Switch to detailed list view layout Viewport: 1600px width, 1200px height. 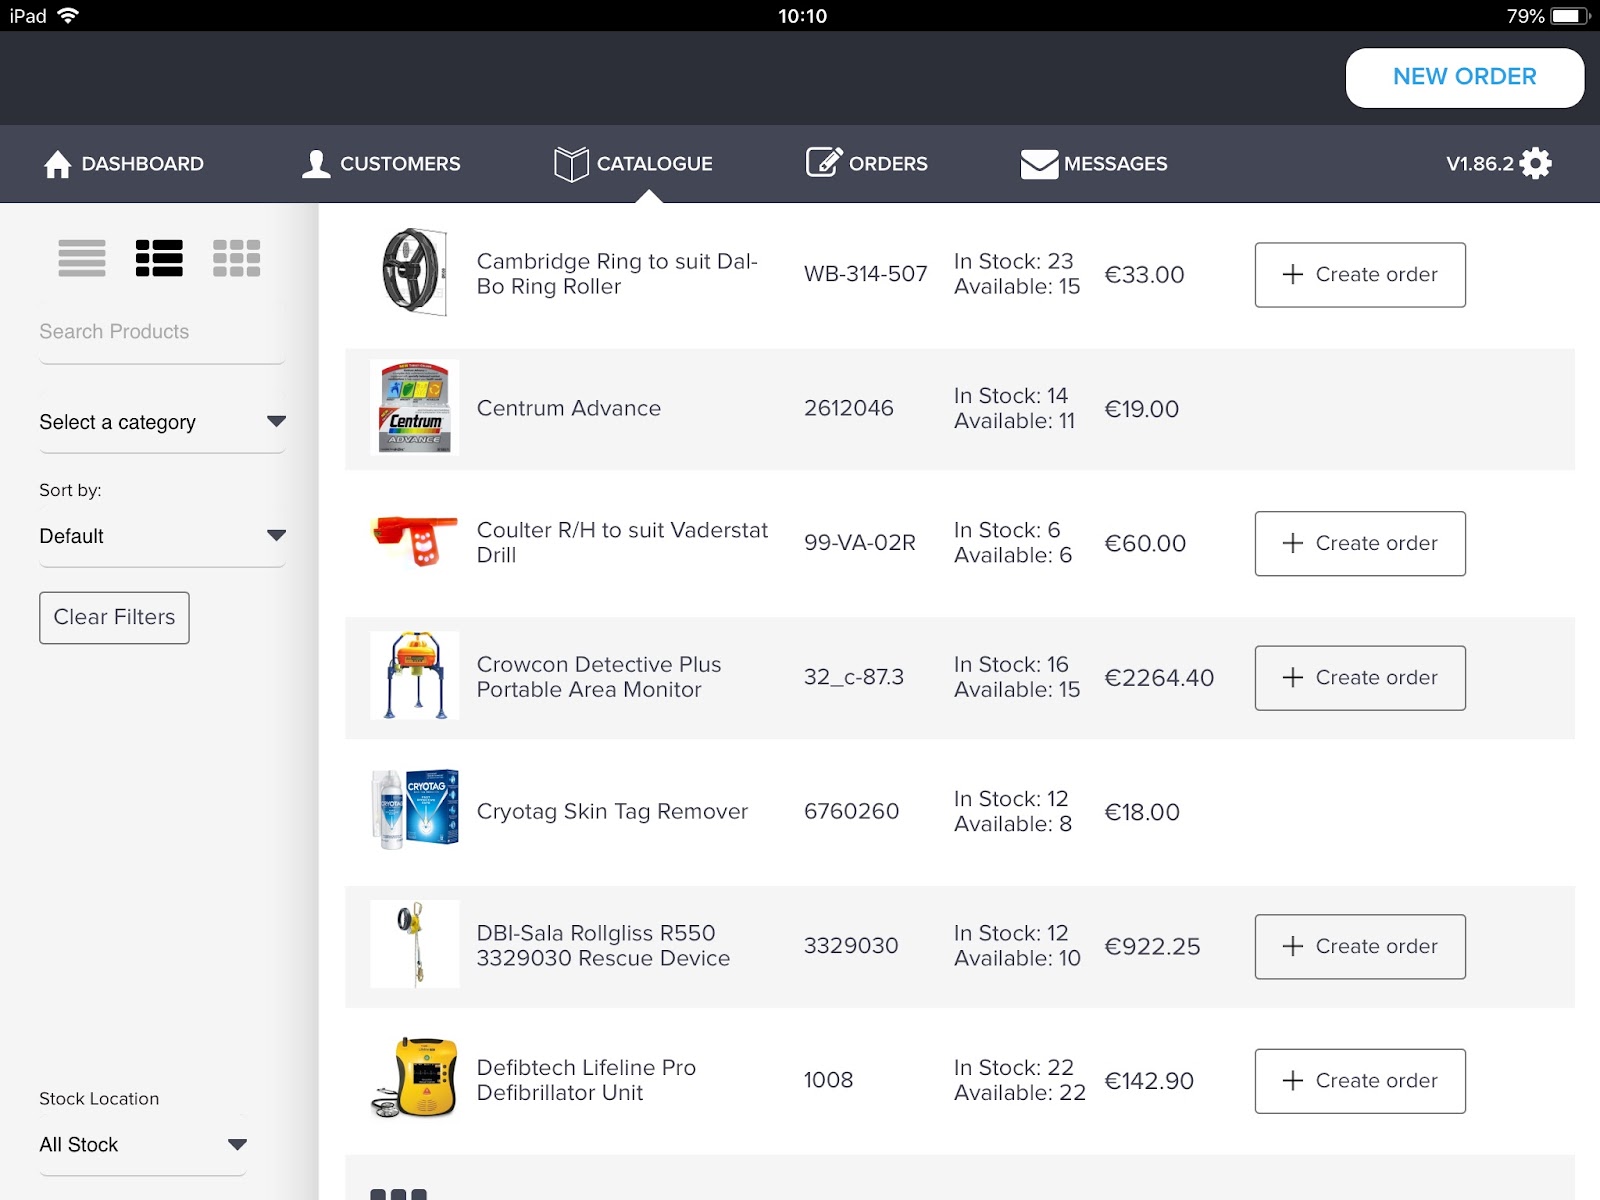click(159, 258)
